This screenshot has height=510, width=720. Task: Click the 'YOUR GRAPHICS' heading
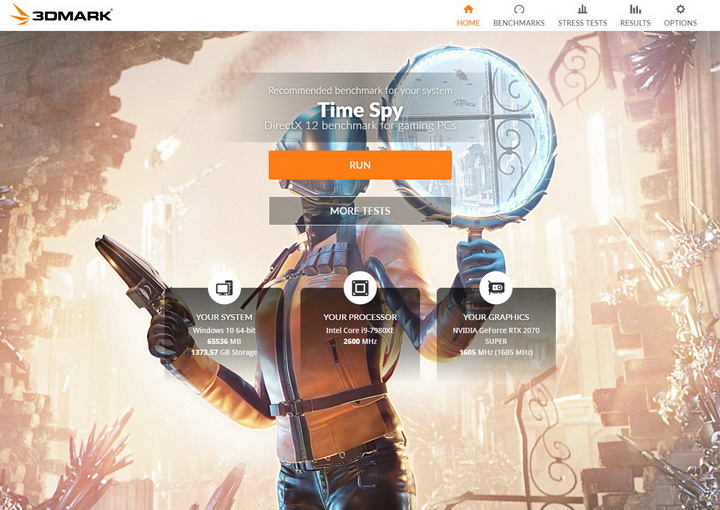pos(496,317)
